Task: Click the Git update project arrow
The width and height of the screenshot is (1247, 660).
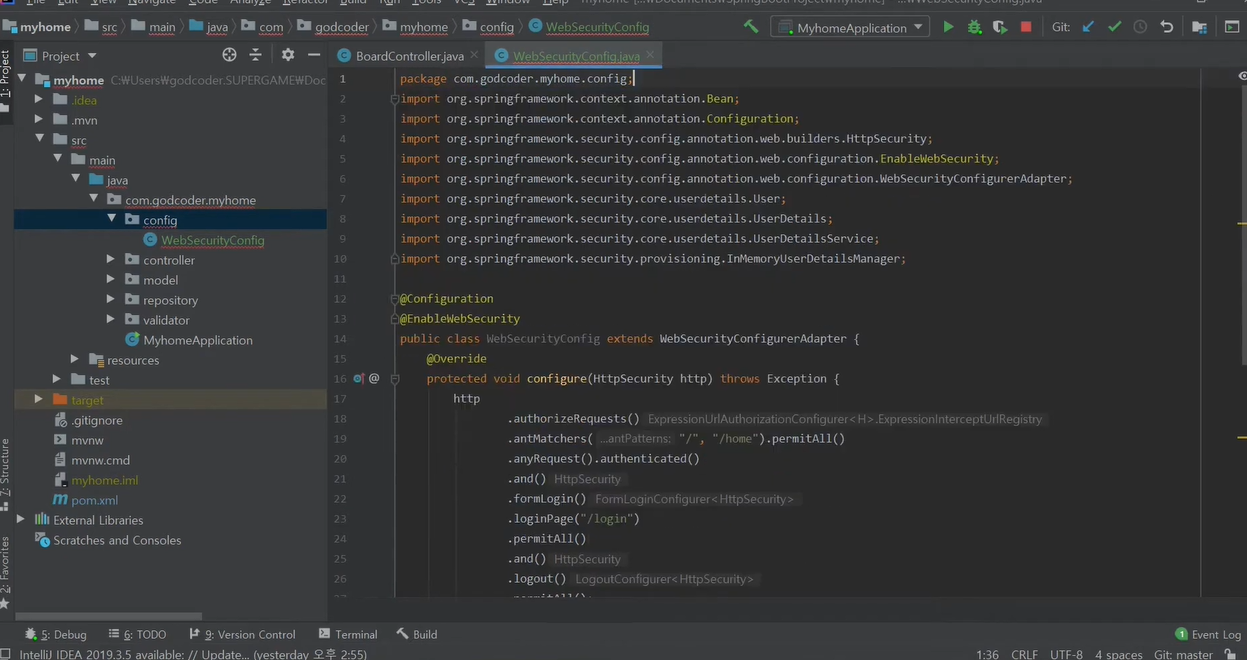Action: (x=1088, y=28)
